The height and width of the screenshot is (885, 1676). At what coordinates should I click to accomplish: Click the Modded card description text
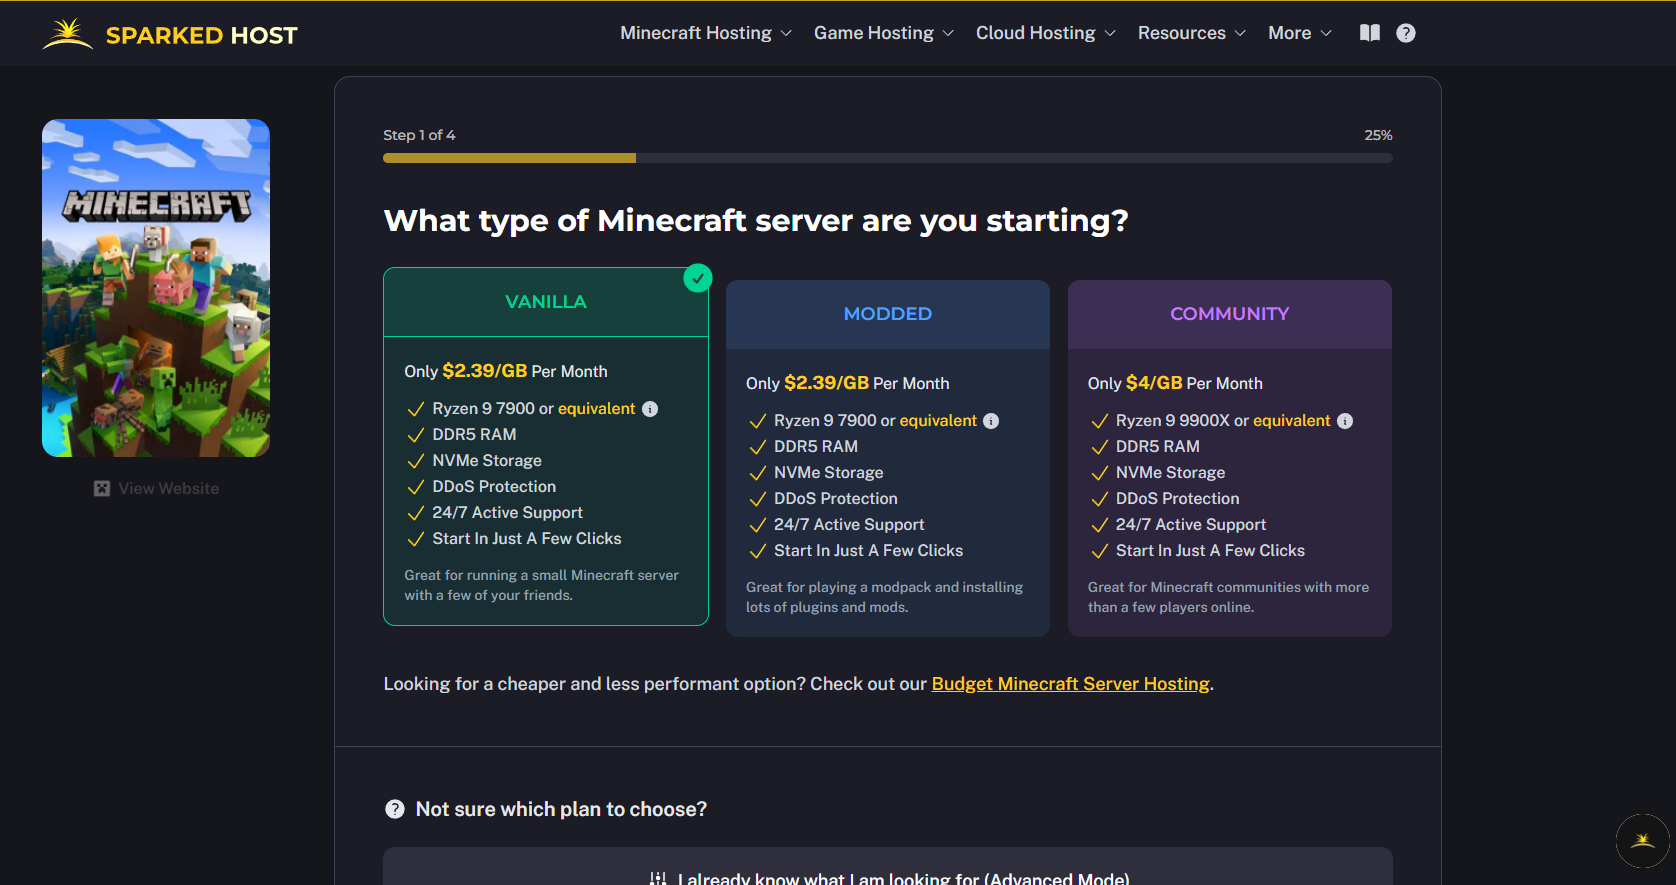pyautogui.click(x=884, y=597)
